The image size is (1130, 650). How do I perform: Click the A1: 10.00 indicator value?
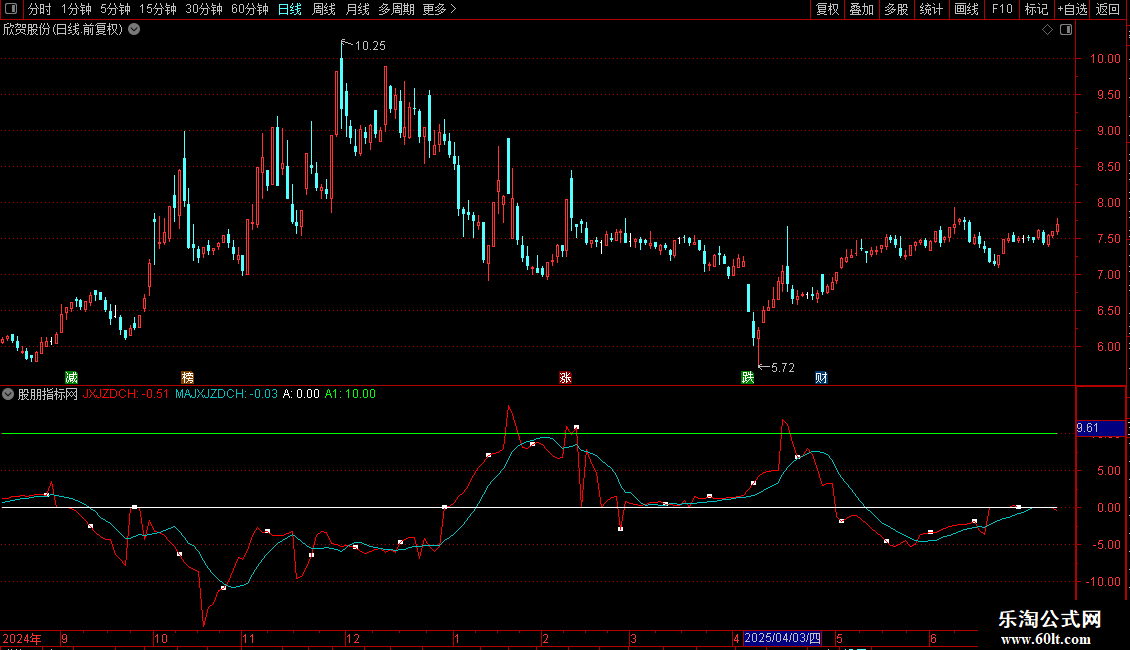pos(350,394)
